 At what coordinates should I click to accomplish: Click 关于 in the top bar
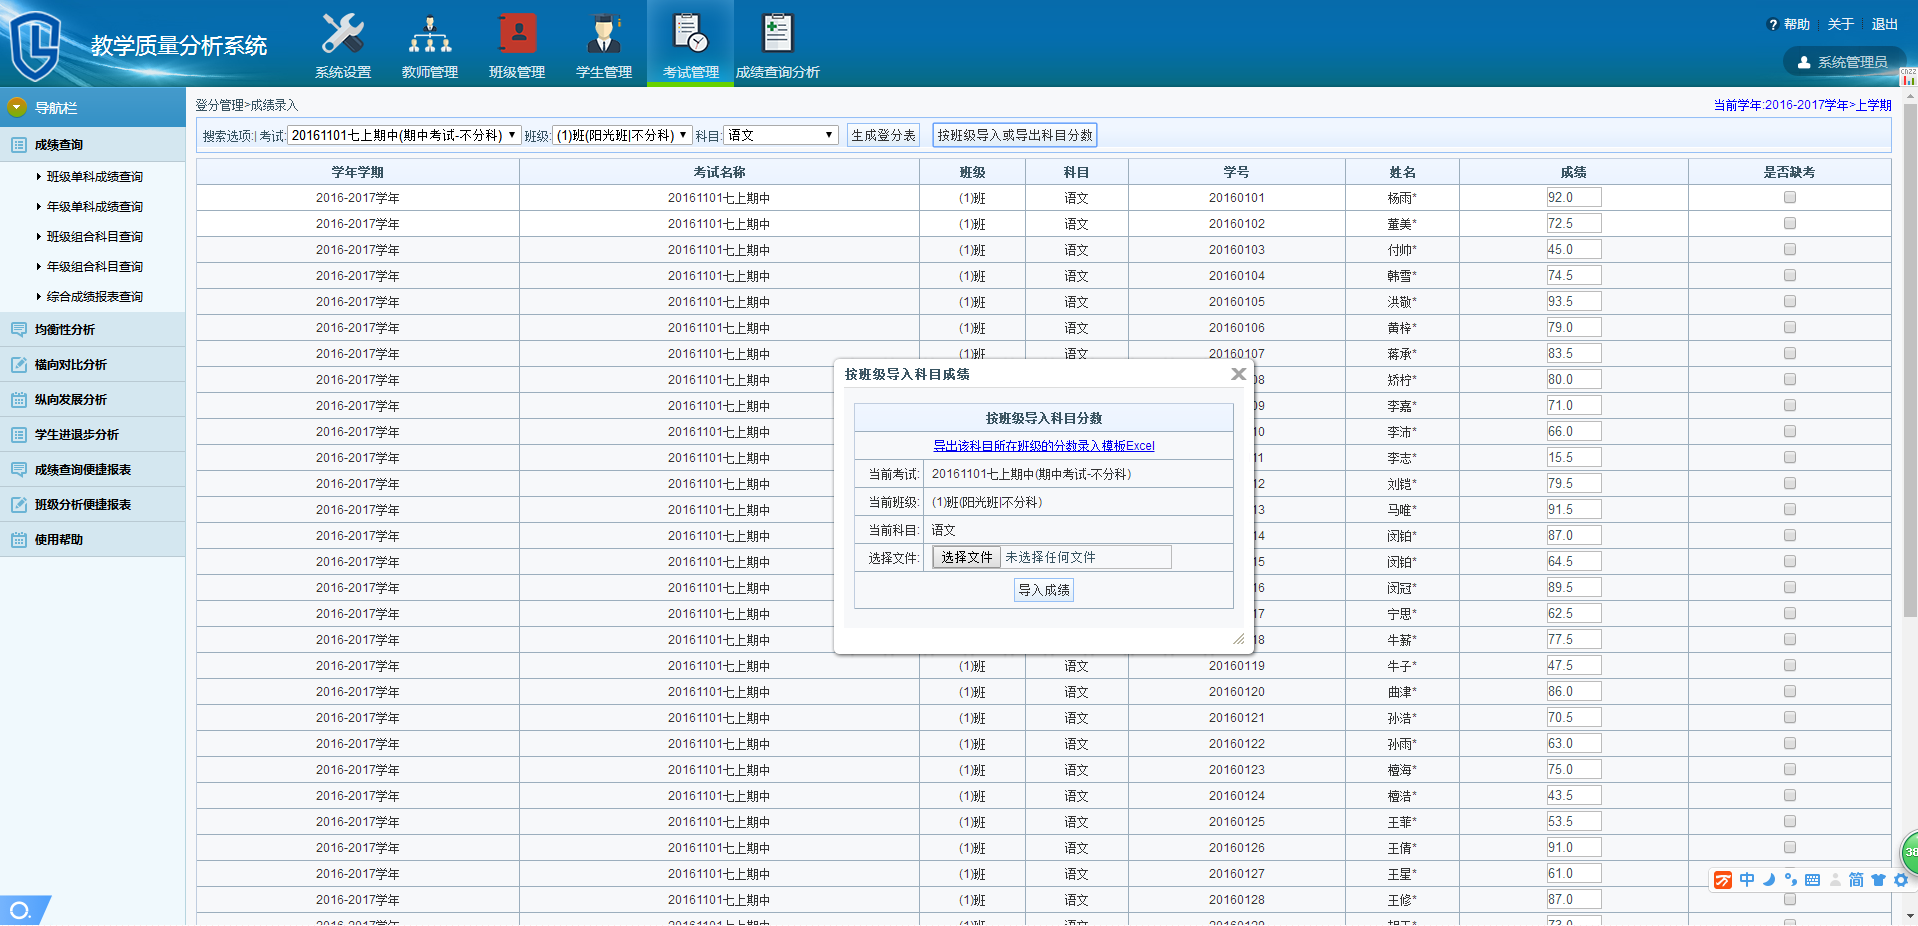tap(1841, 24)
